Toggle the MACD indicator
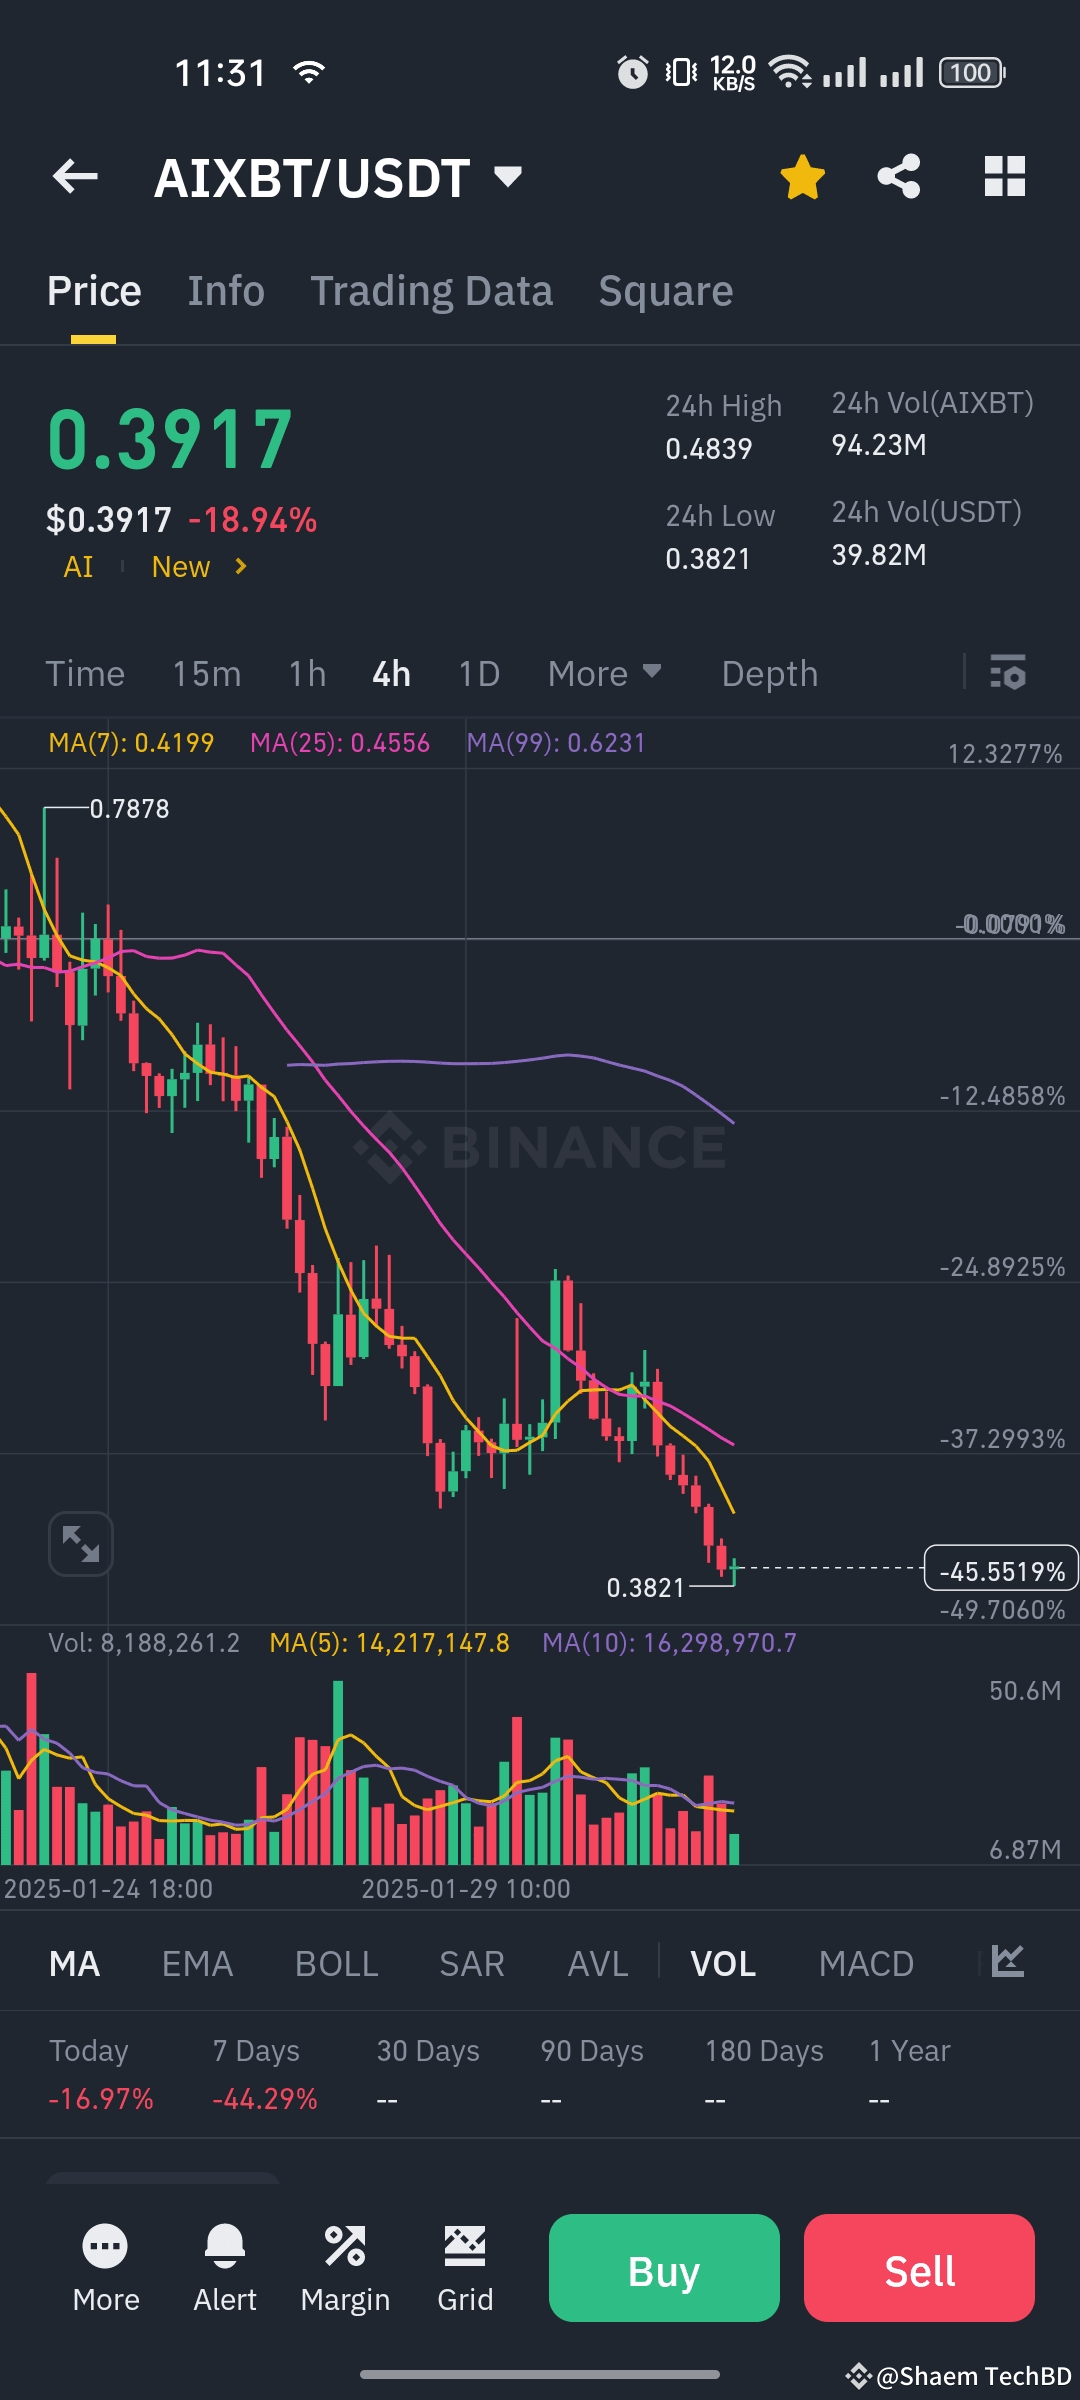The image size is (1080, 2400). coord(866,1964)
